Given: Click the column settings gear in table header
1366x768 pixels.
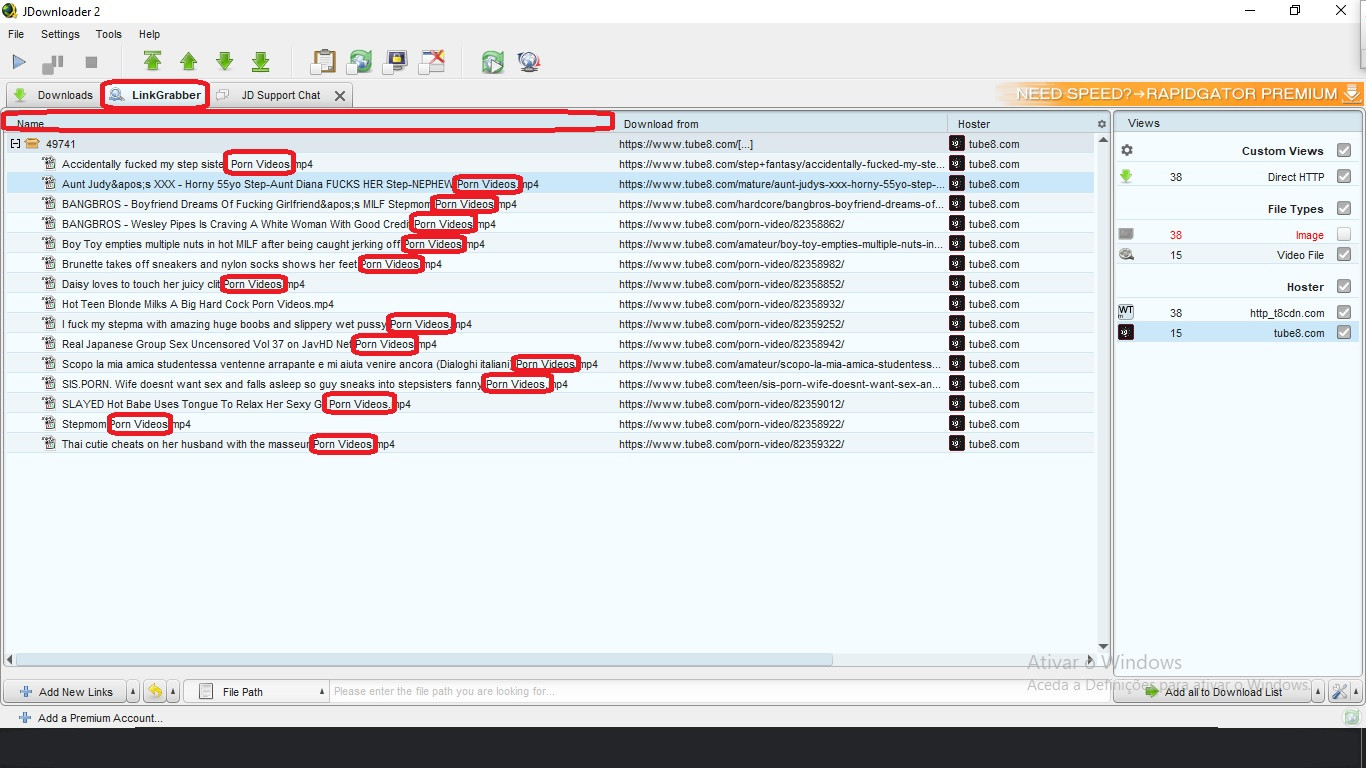Looking at the screenshot, I should click(x=1102, y=124).
